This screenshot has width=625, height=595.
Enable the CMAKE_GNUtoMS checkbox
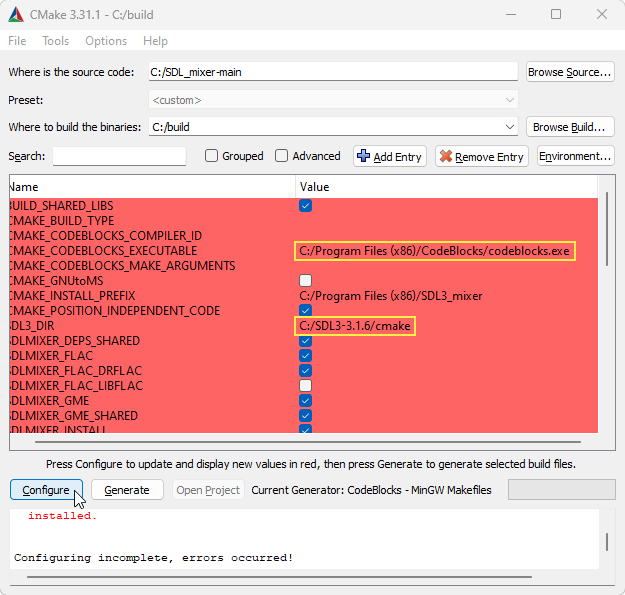[305, 281]
